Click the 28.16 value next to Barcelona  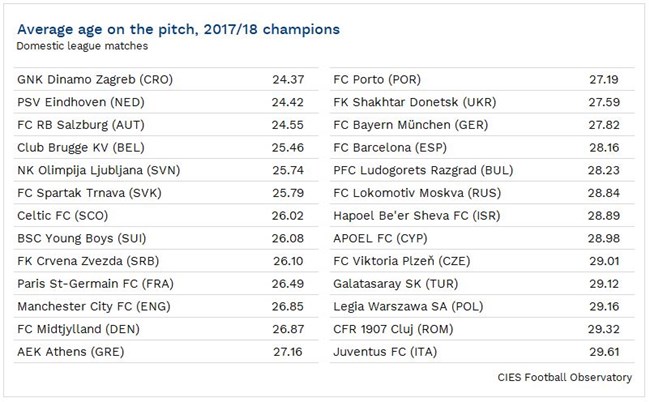(605, 147)
